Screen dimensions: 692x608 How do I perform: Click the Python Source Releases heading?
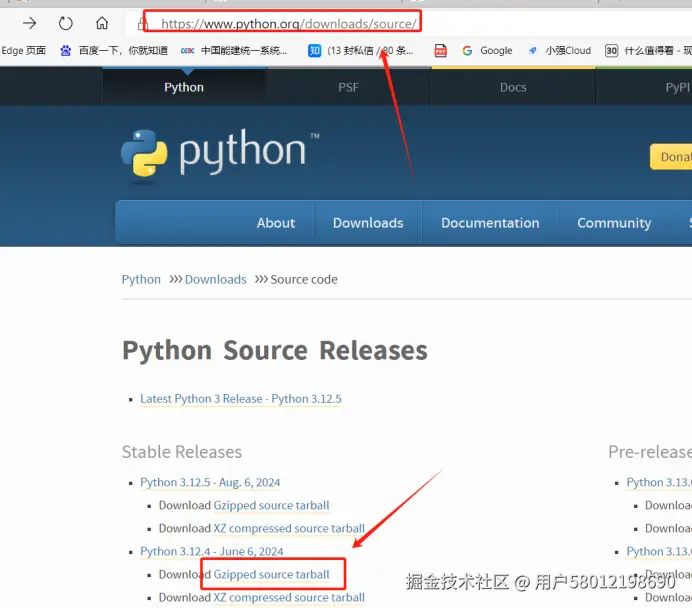275,350
